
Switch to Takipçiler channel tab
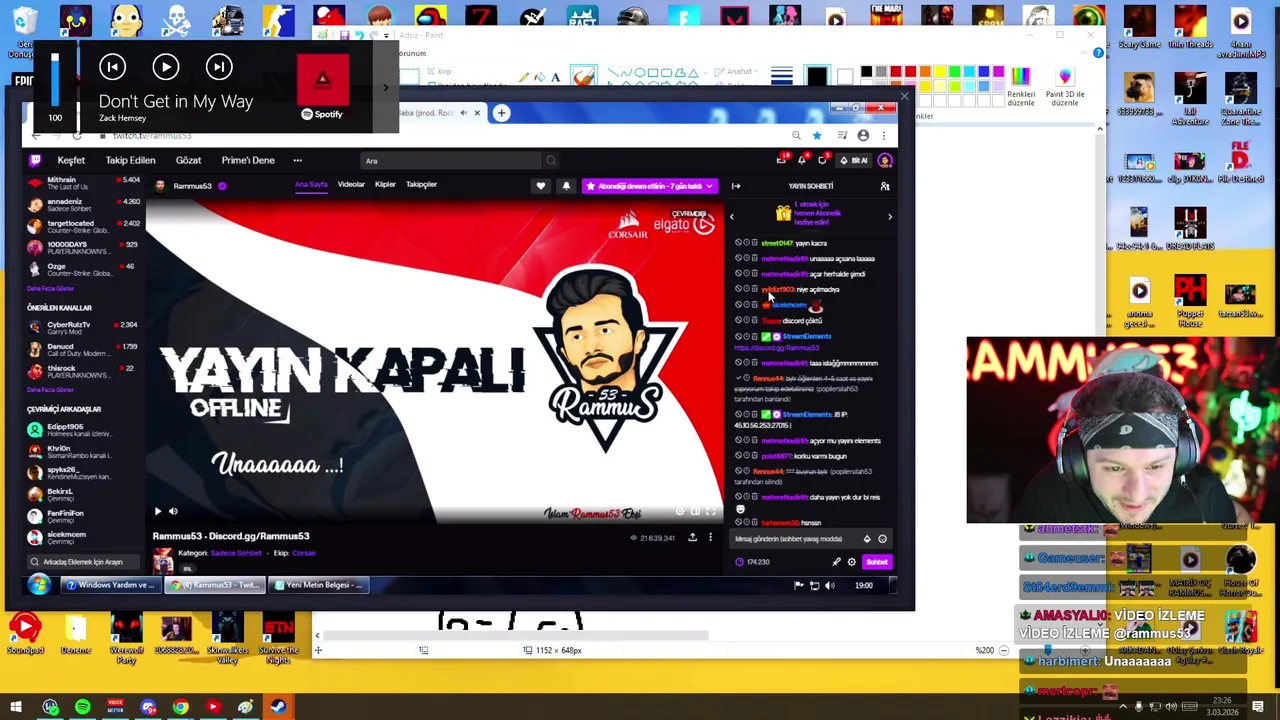click(x=421, y=185)
